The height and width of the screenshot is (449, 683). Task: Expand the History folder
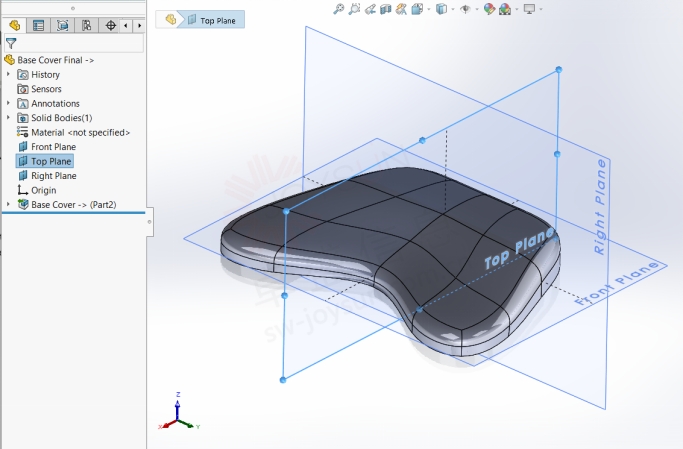[8, 74]
